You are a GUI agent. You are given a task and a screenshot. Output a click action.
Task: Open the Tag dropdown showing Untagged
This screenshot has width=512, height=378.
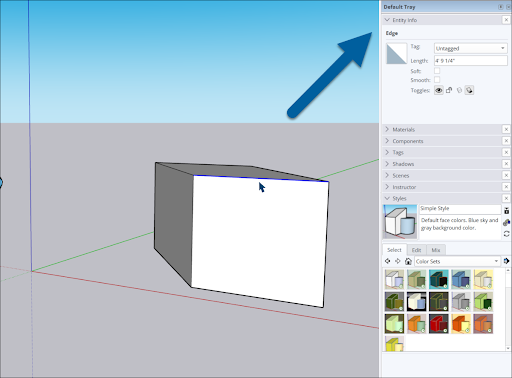click(470, 48)
